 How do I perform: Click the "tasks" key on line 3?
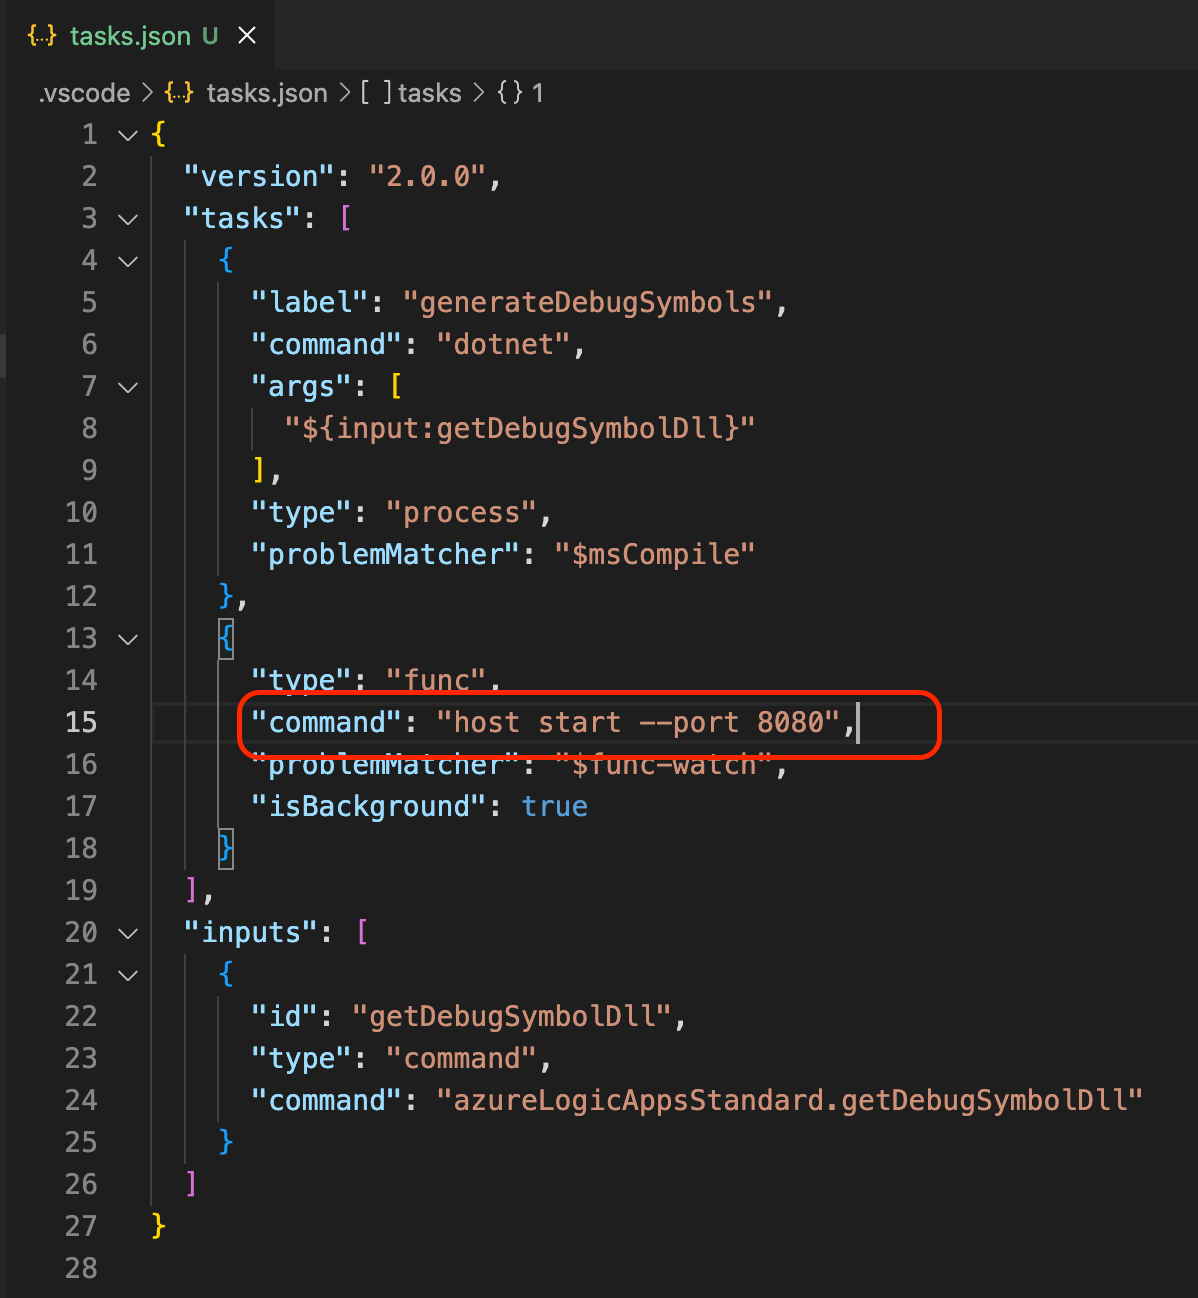click(243, 219)
